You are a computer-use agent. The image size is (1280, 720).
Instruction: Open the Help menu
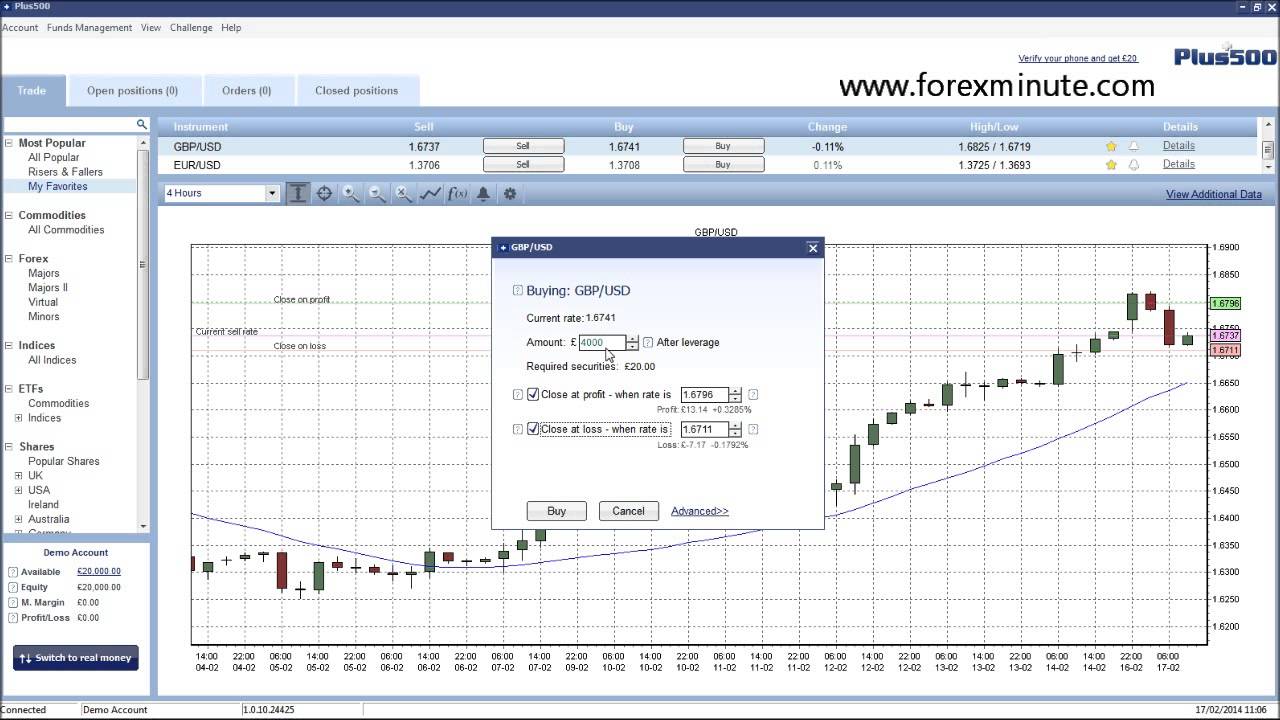231,28
